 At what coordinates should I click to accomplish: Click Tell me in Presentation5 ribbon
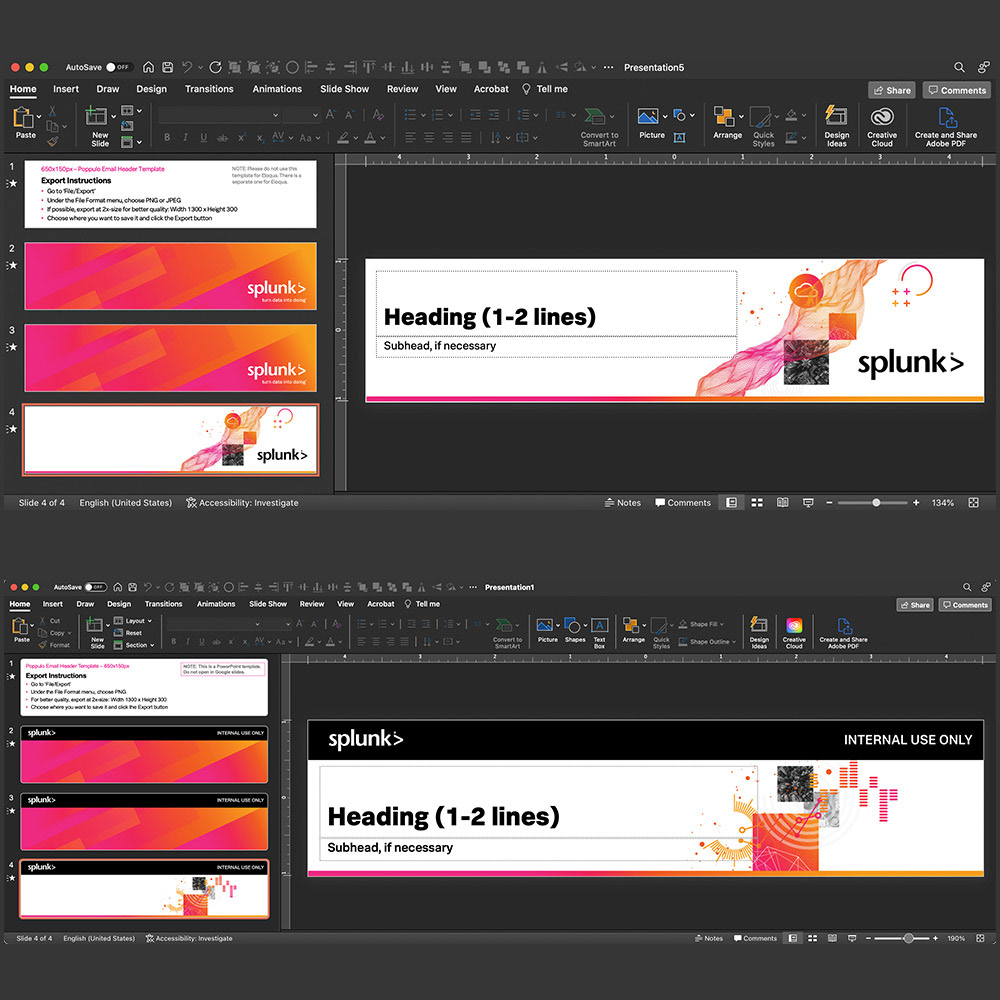[545, 89]
